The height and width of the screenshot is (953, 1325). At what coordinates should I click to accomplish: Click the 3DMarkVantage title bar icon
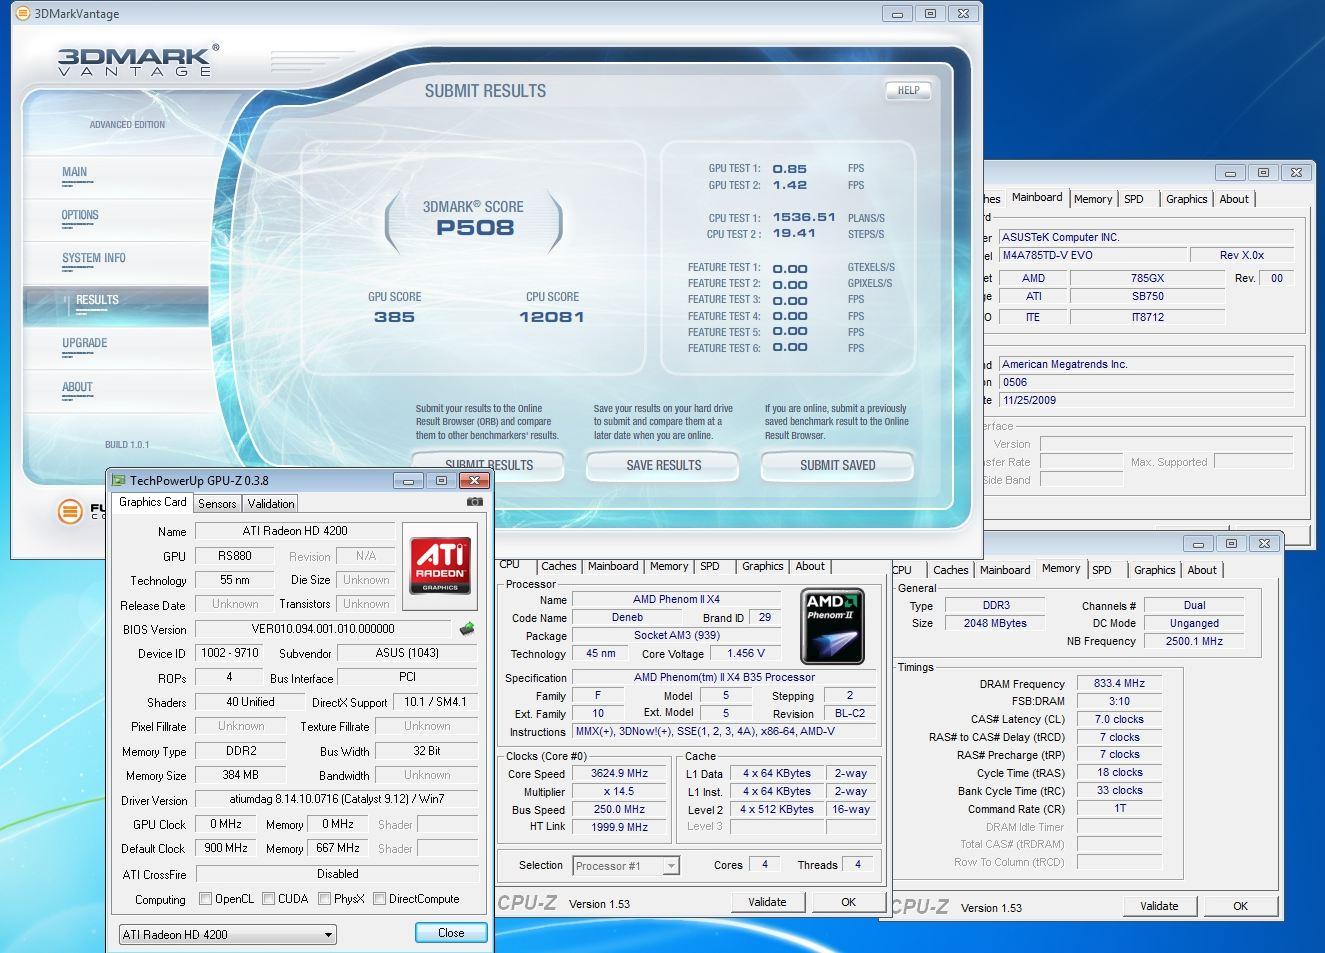[x=23, y=14]
